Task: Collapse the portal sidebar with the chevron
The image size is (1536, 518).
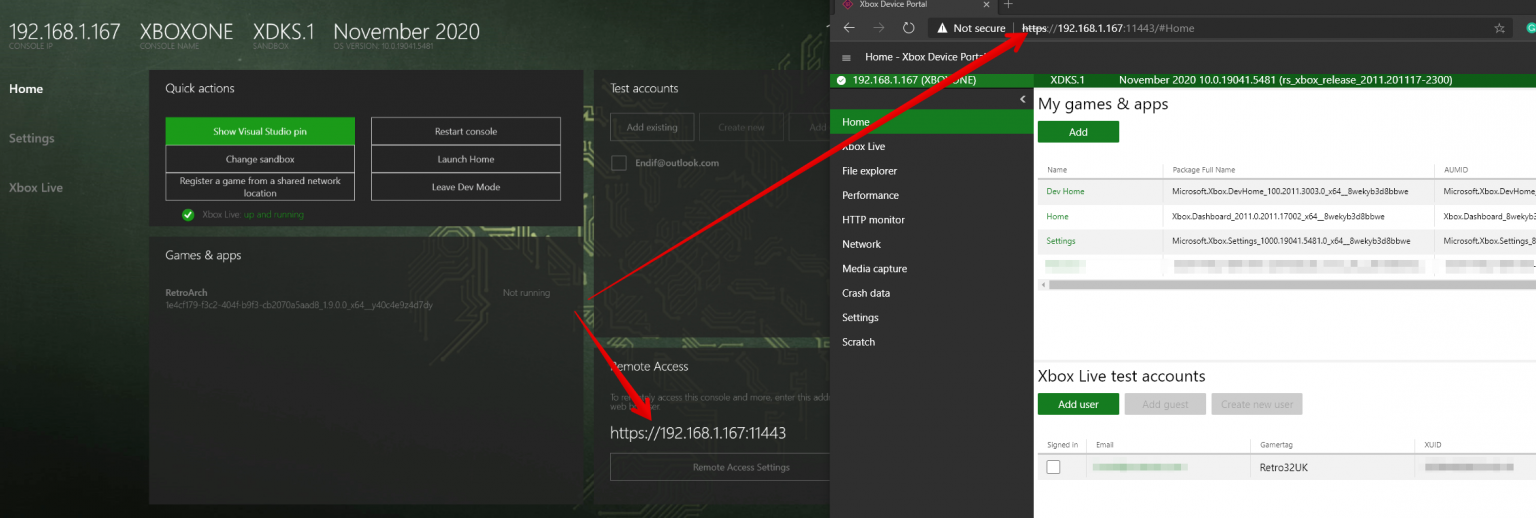Action: [x=1023, y=99]
